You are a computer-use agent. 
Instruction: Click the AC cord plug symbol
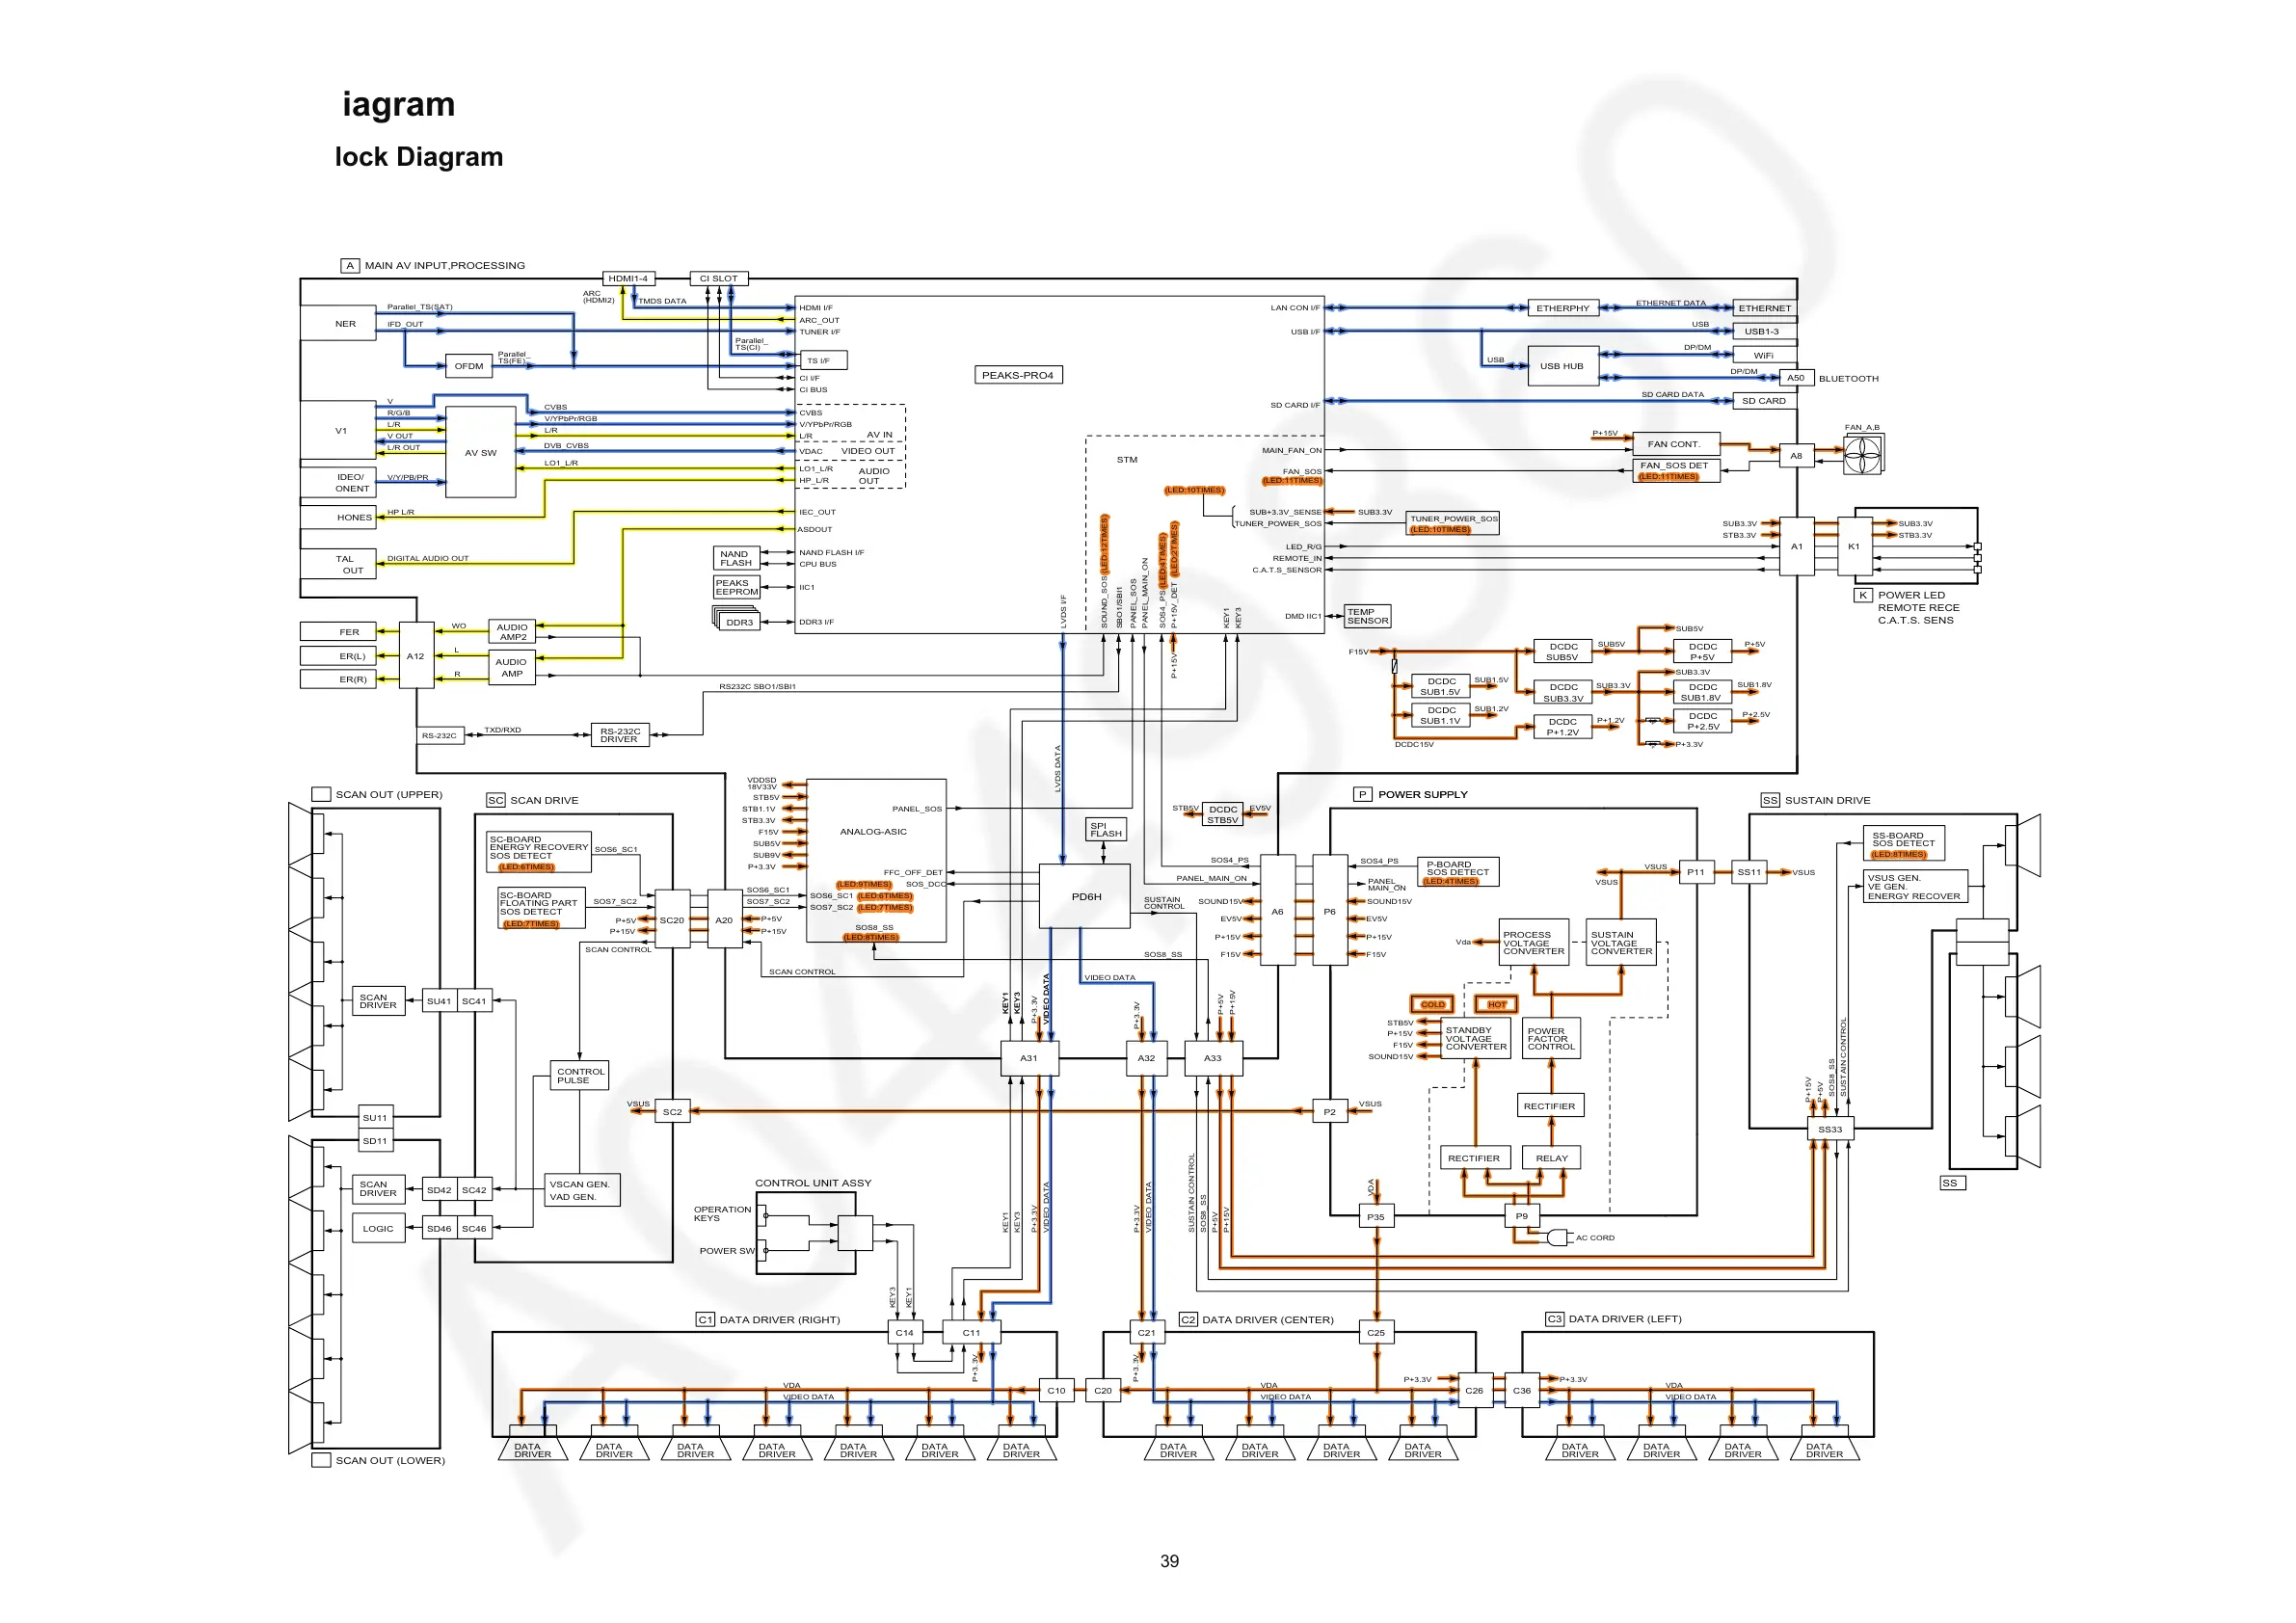1559,1238
